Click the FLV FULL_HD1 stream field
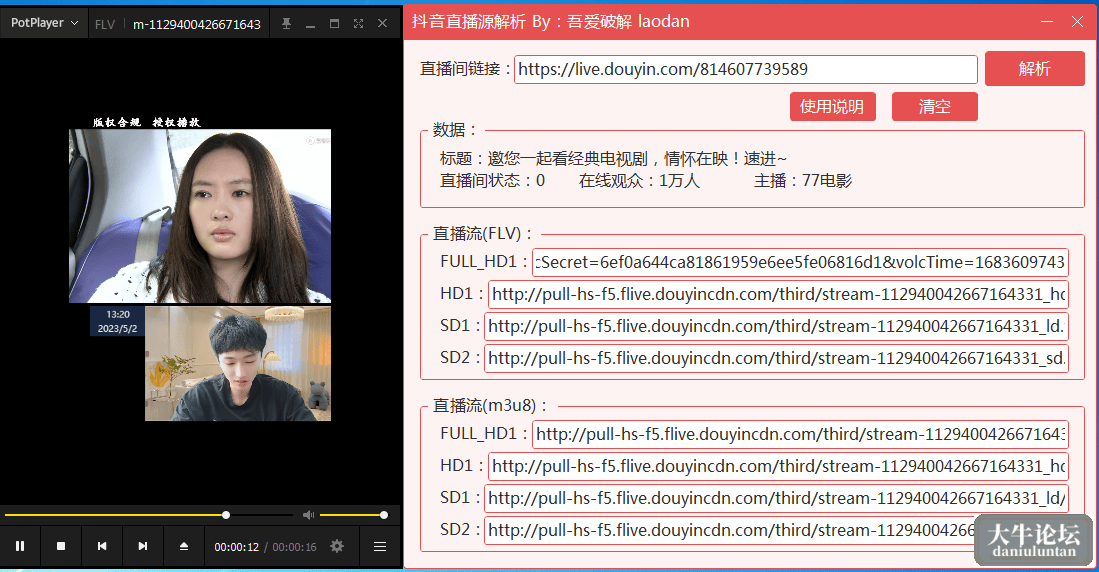 click(x=800, y=262)
